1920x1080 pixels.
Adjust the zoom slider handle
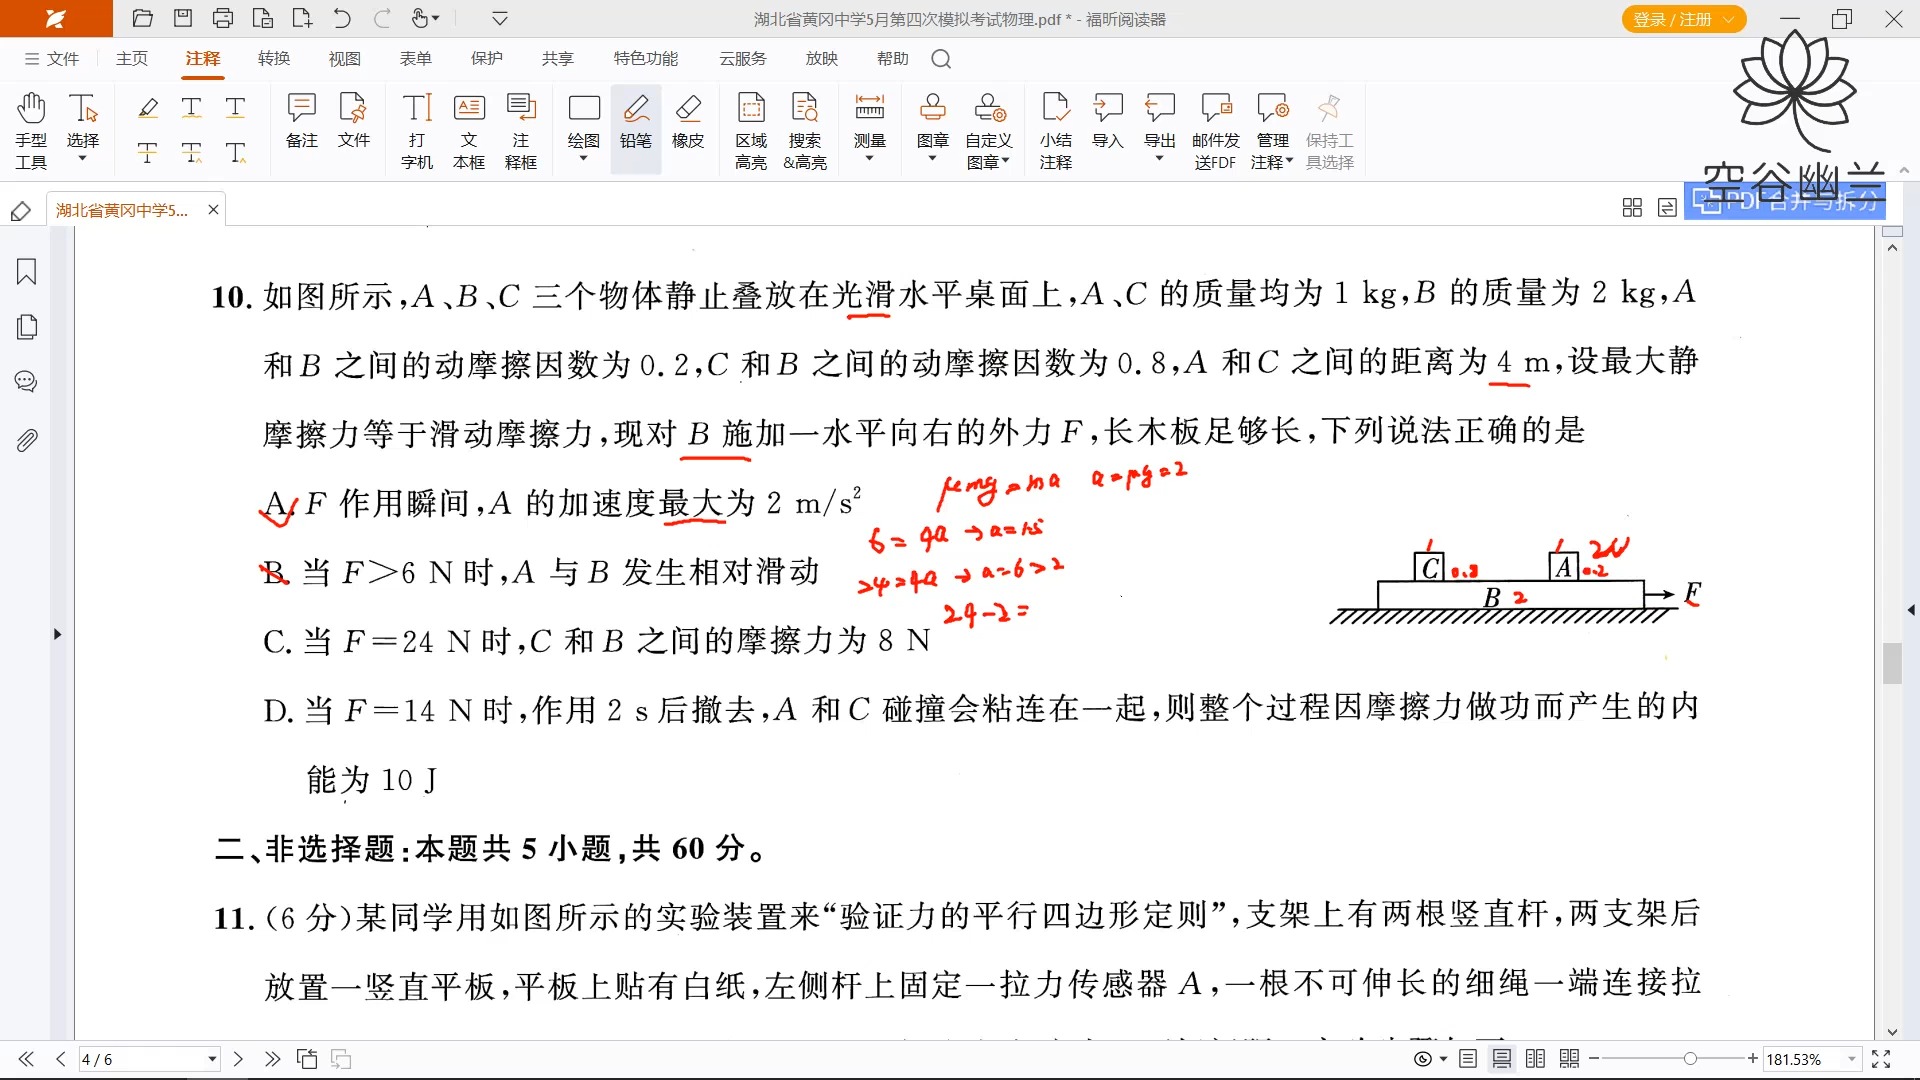pos(1690,1059)
